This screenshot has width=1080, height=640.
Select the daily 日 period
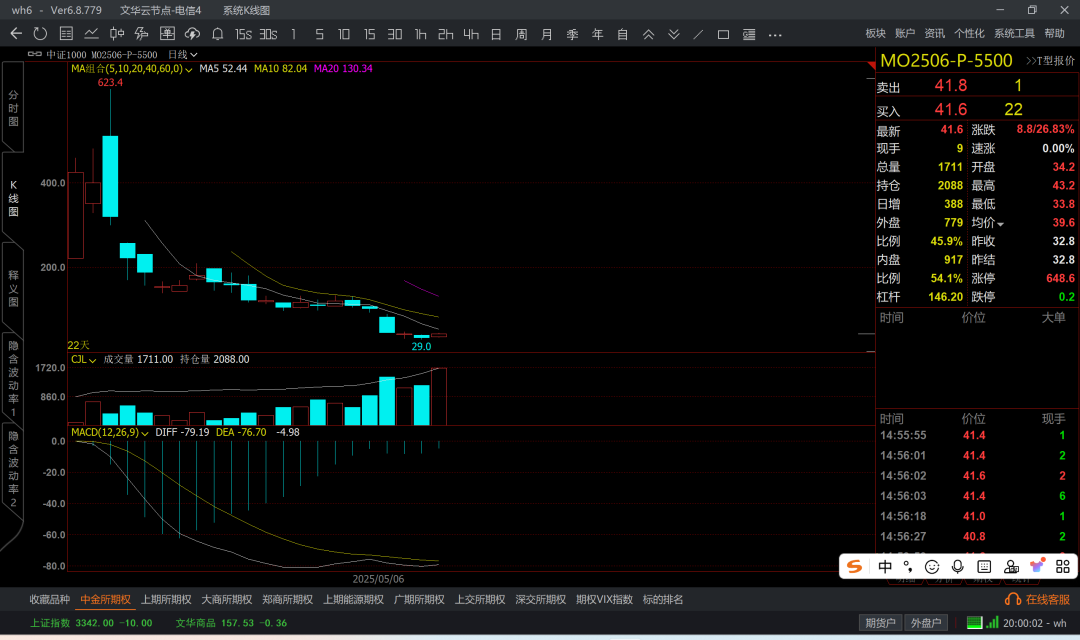pos(496,34)
